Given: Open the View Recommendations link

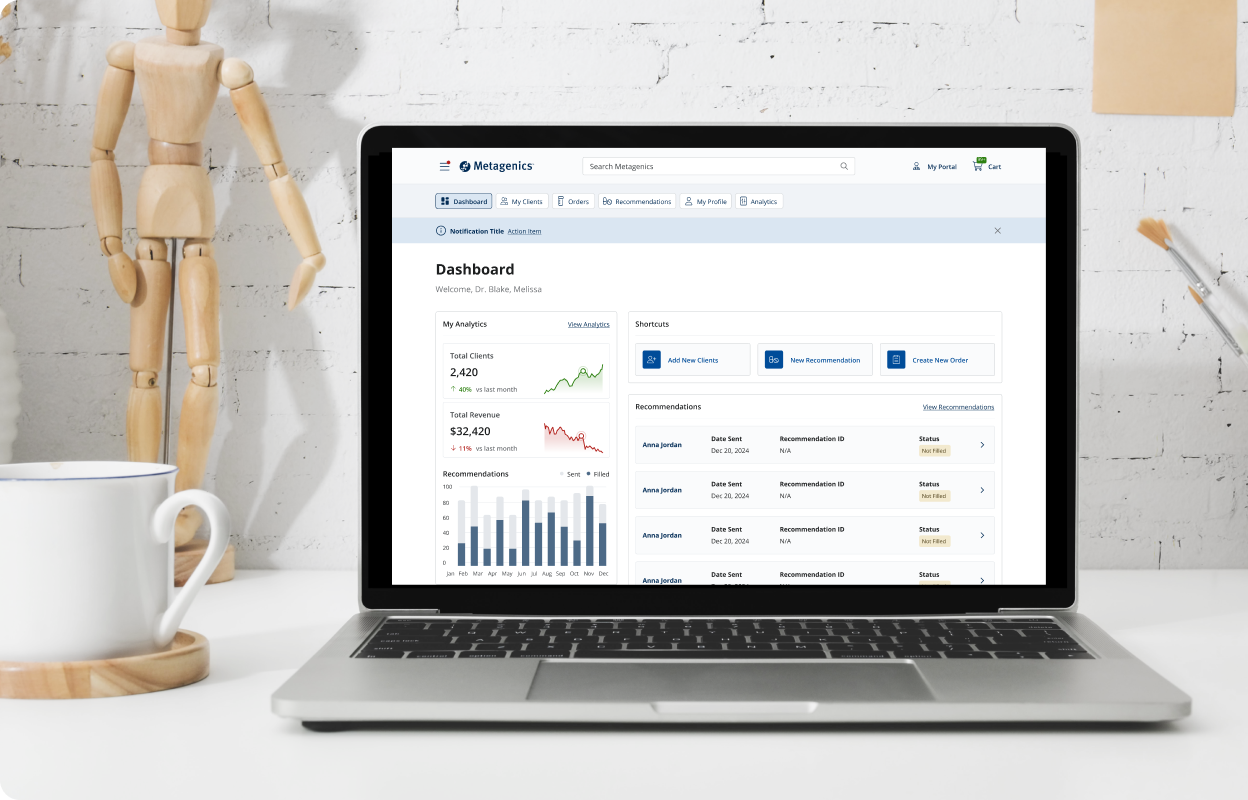Looking at the screenshot, I should (x=958, y=407).
